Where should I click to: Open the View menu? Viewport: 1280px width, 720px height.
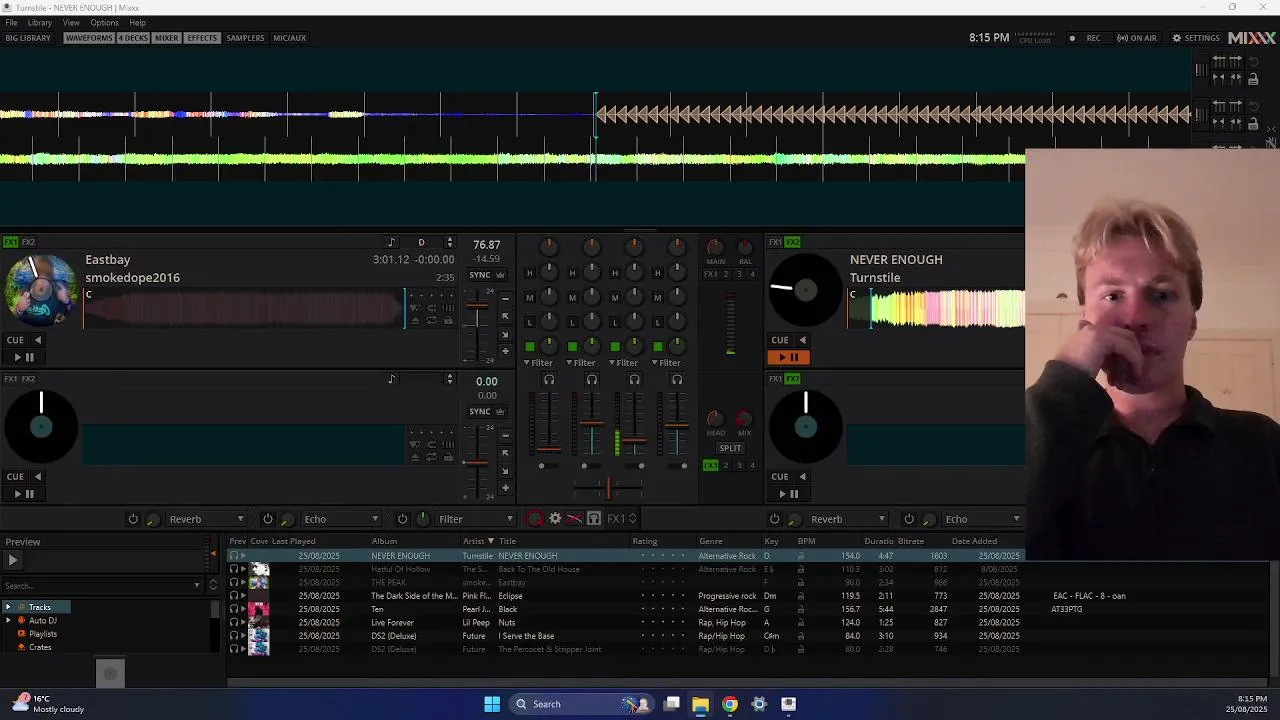point(71,22)
